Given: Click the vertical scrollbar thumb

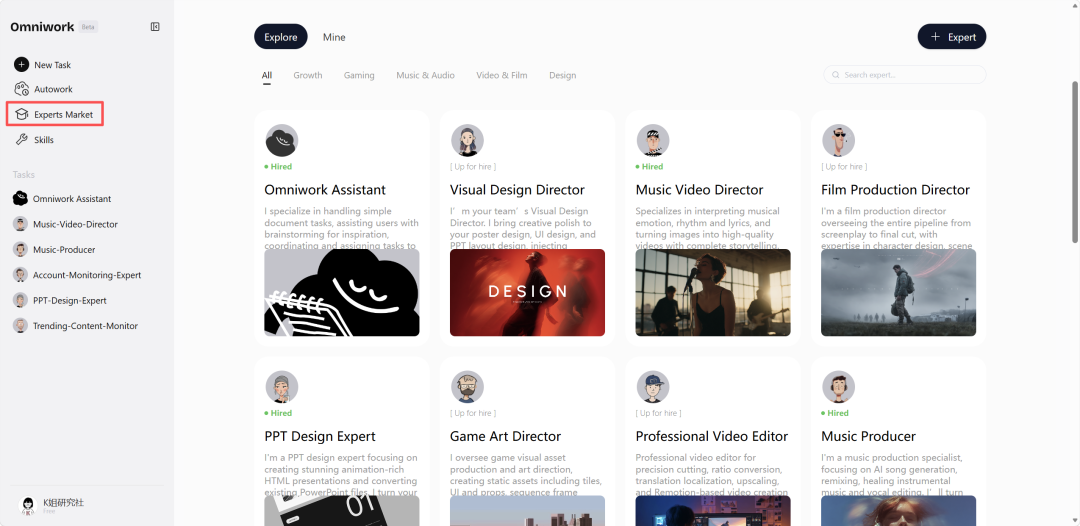Looking at the screenshot, I should 1075,162.
